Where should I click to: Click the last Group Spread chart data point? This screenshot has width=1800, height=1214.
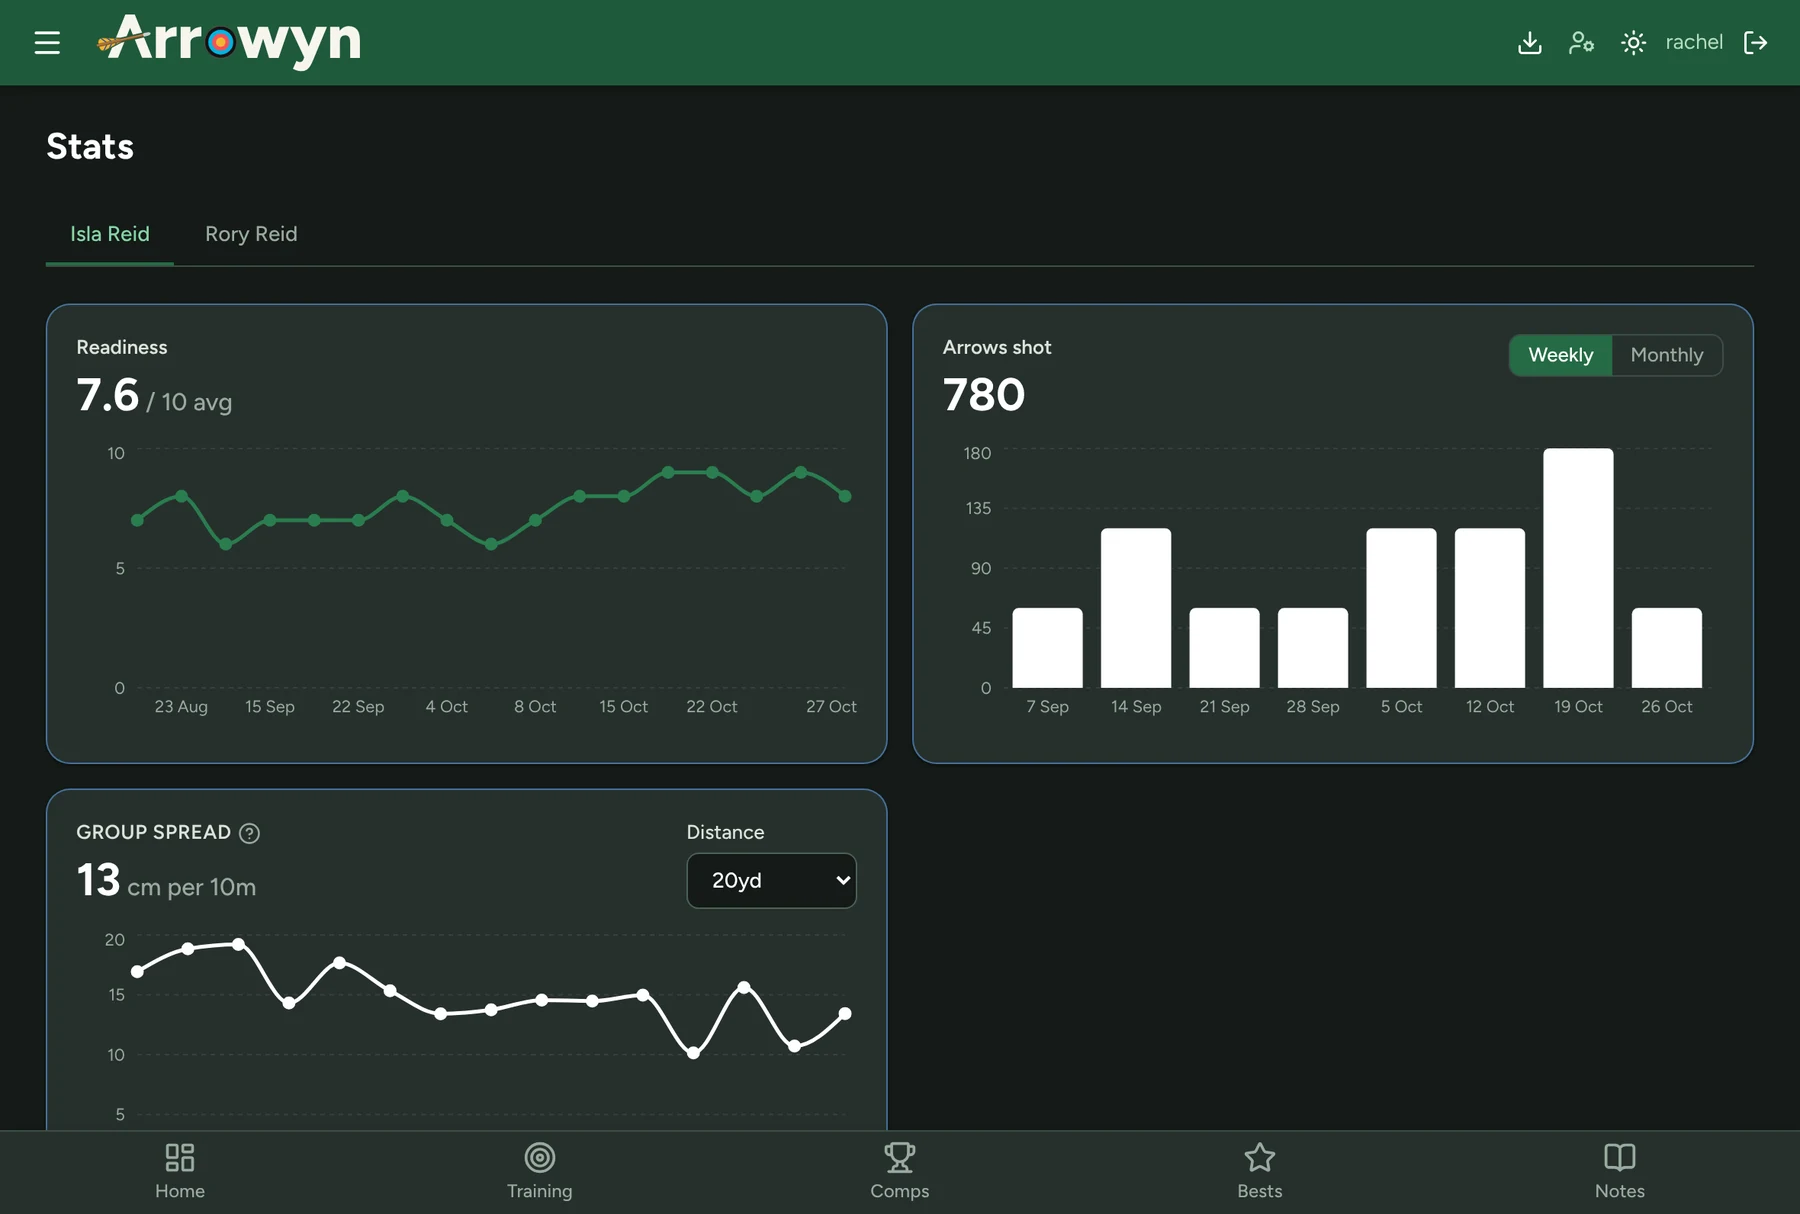point(845,1014)
